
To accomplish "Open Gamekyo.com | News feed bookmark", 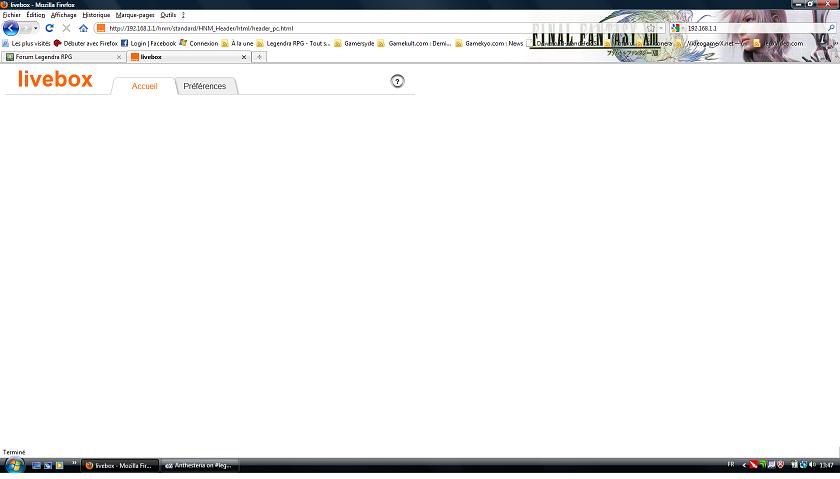I will [489, 43].
